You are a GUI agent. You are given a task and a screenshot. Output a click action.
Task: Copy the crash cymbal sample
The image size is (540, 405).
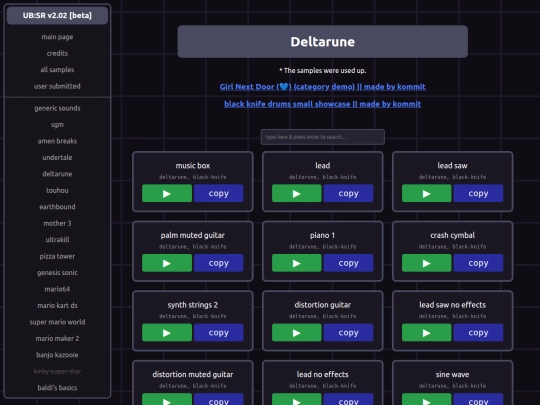pos(478,263)
